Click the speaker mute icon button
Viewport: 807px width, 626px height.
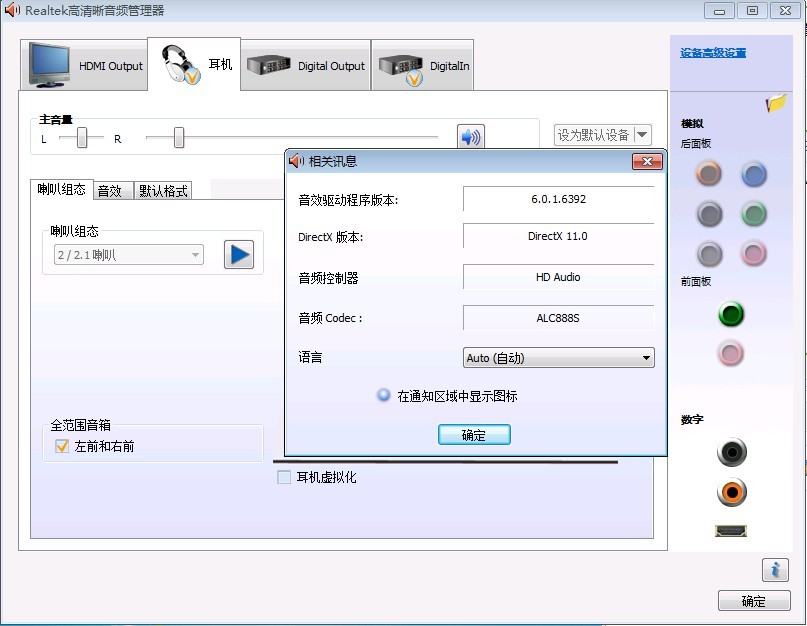coord(470,137)
